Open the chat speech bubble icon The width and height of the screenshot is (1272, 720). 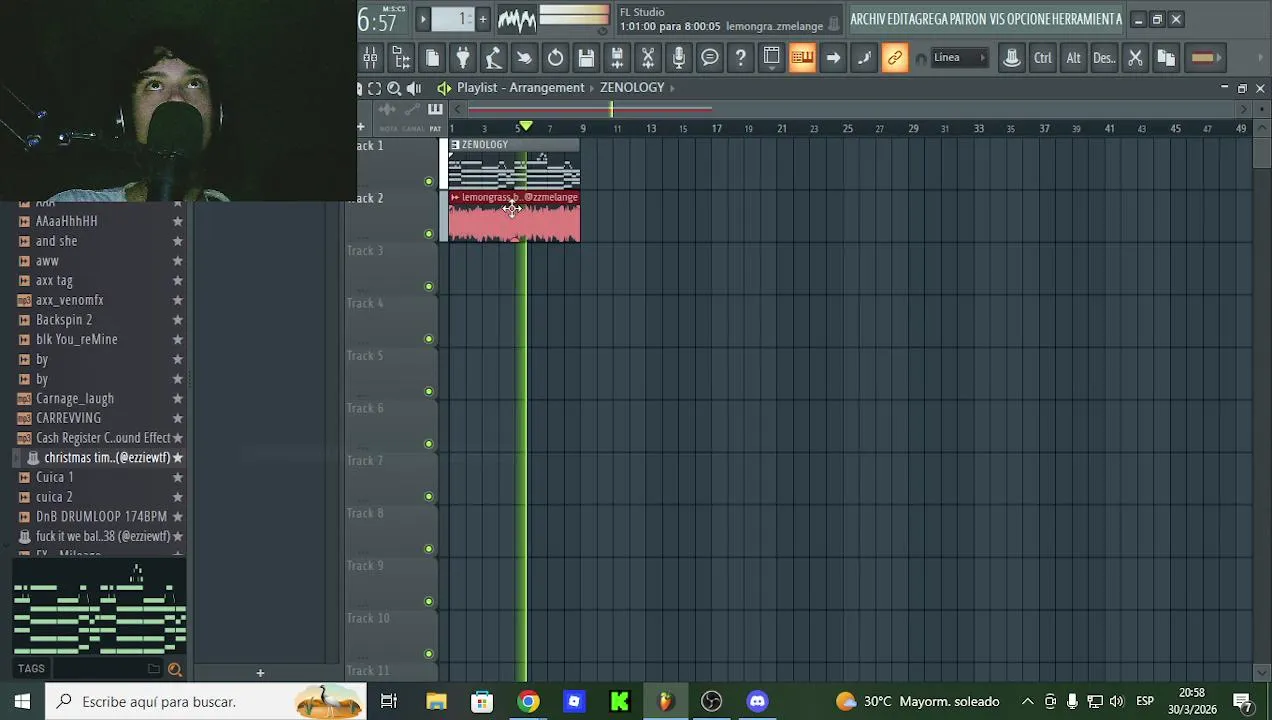click(710, 58)
